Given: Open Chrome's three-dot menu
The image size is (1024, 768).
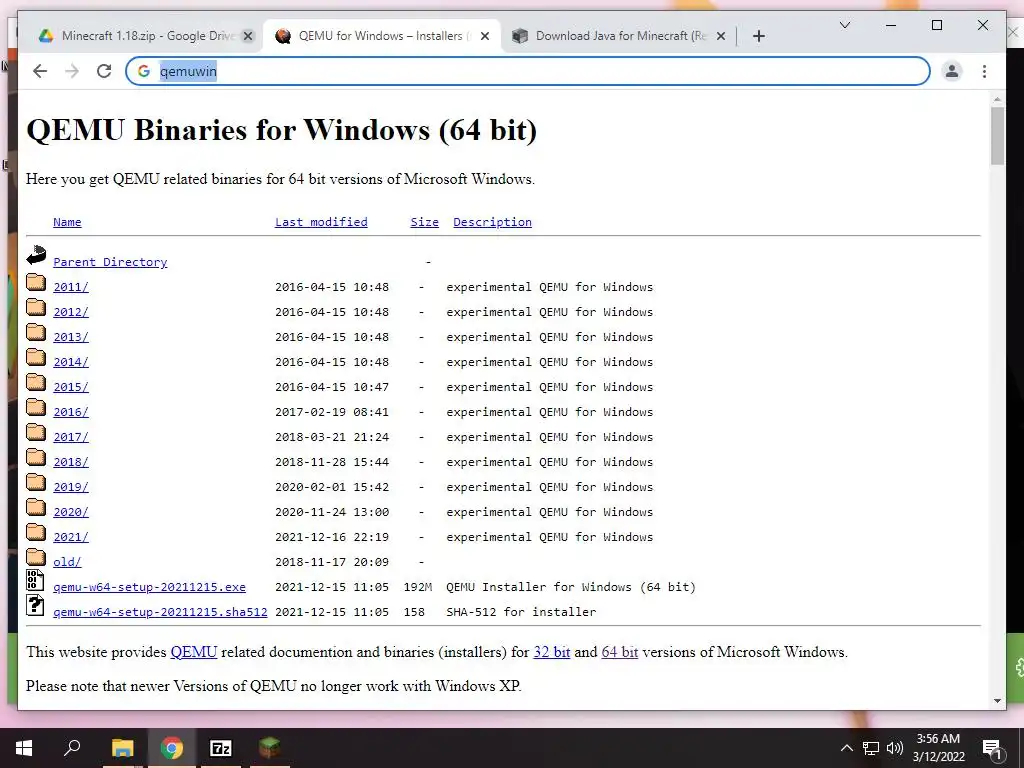Looking at the screenshot, I should [x=984, y=71].
